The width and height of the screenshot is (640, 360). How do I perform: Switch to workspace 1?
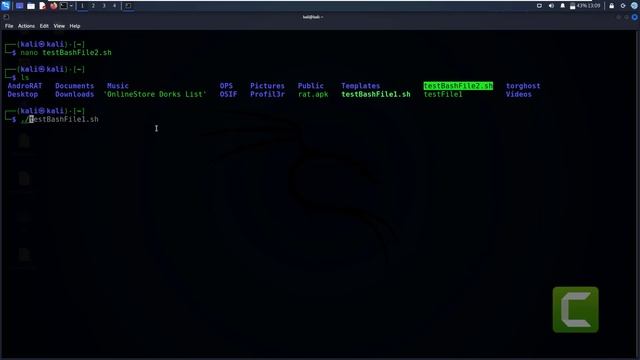click(82, 6)
